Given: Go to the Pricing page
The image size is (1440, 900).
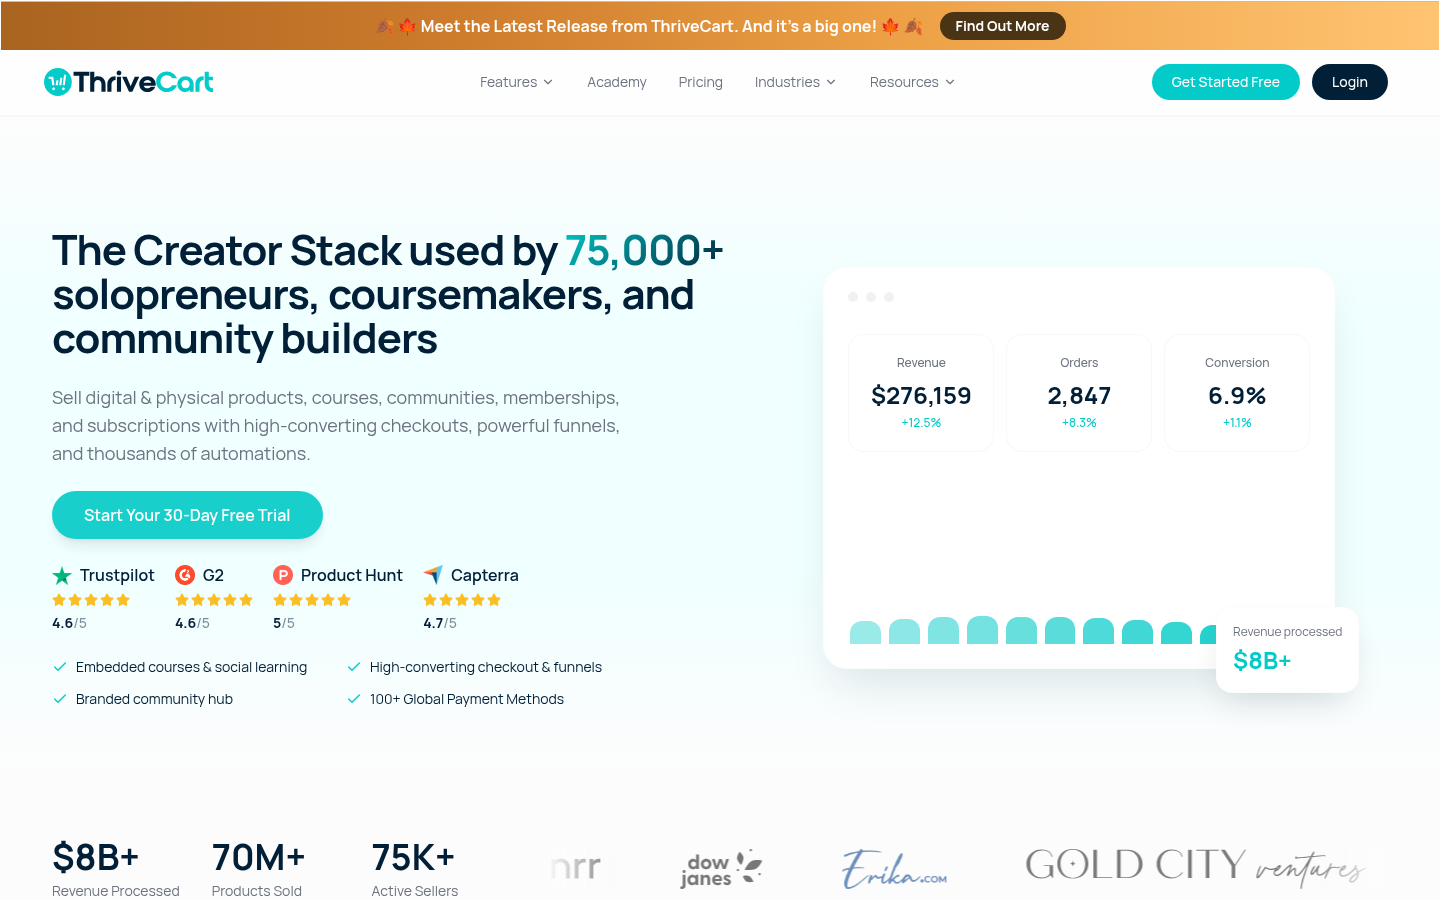Looking at the screenshot, I should tap(700, 82).
